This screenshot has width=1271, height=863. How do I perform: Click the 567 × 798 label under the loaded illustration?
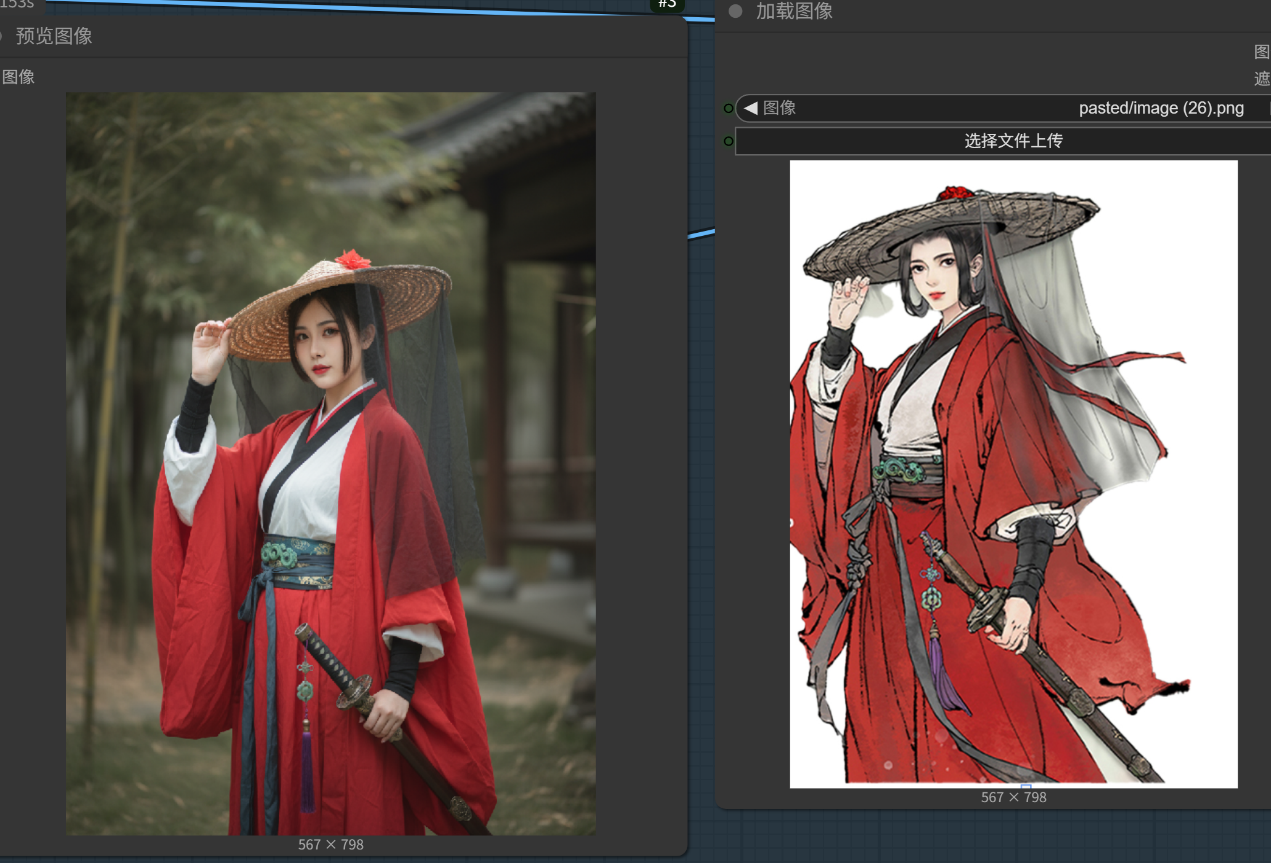[x=1013, y=797]
